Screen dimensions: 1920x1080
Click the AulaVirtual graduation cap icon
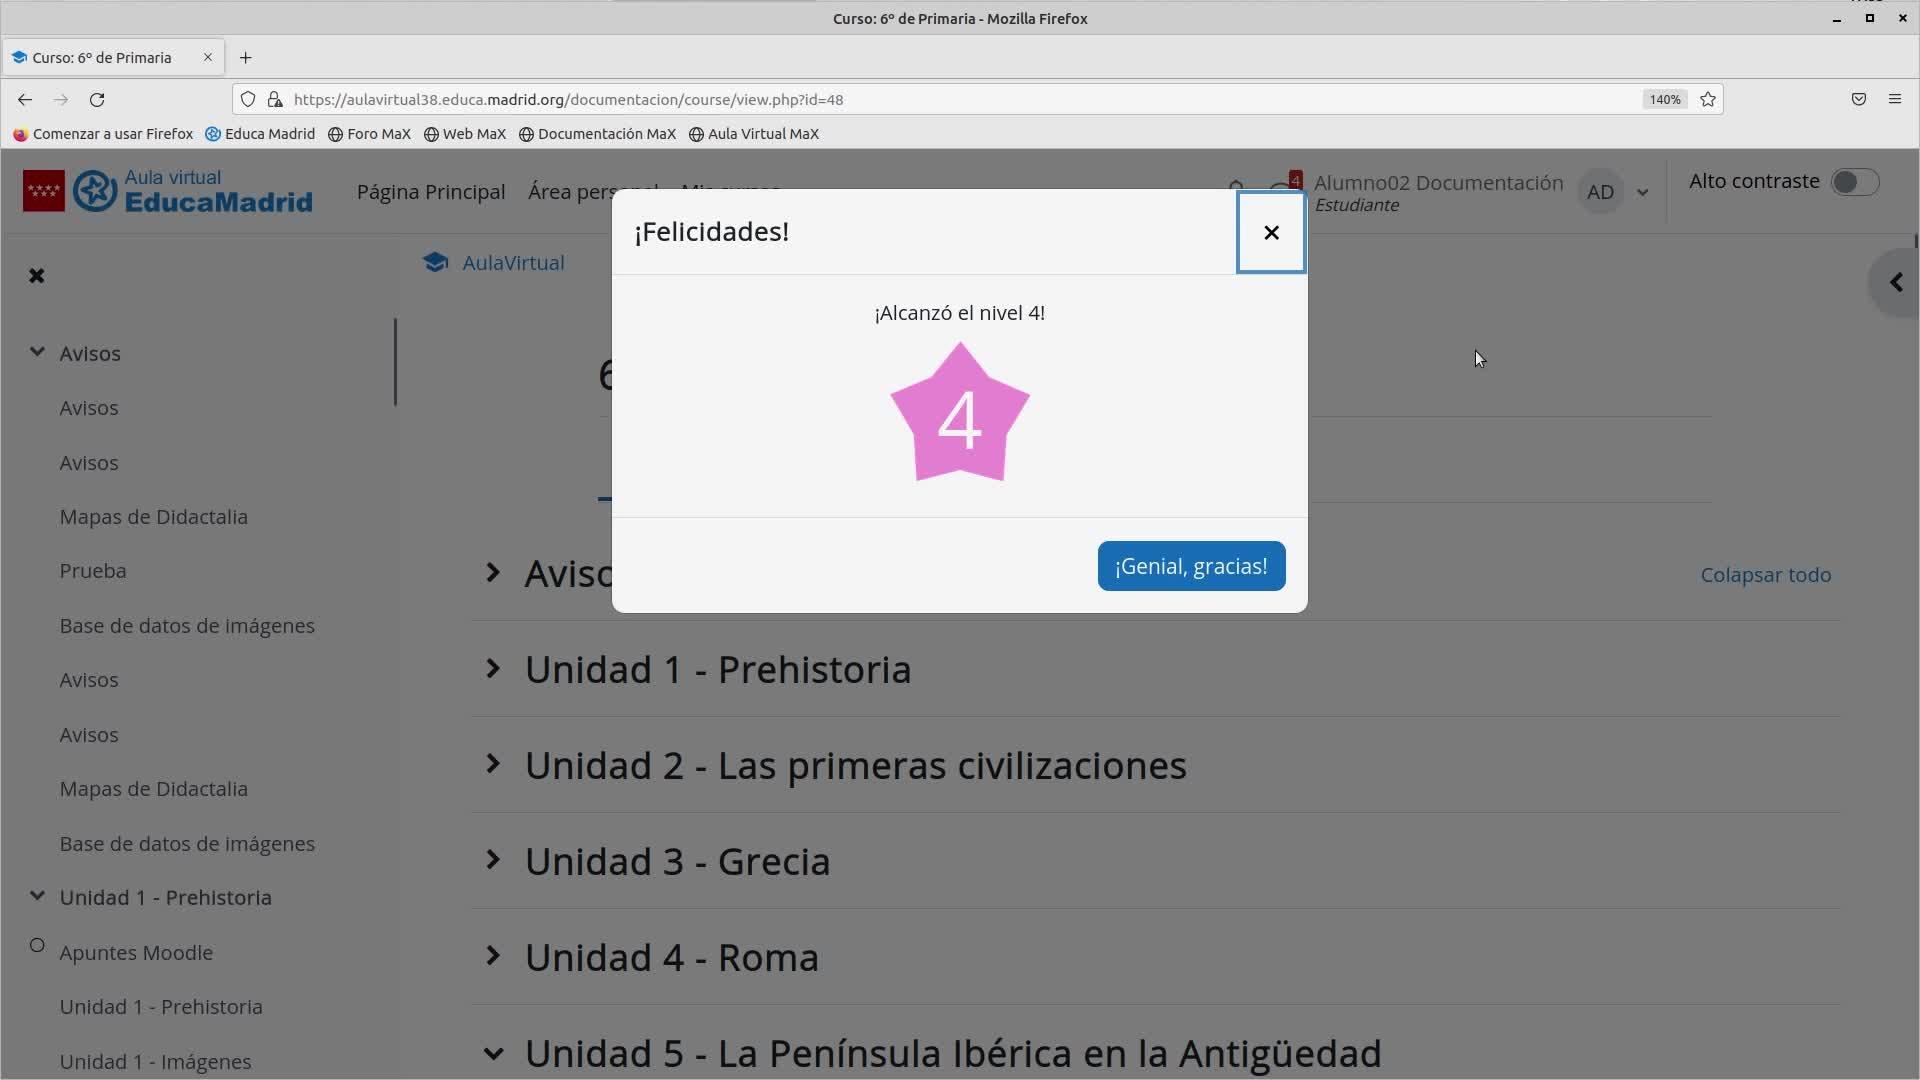435,262
